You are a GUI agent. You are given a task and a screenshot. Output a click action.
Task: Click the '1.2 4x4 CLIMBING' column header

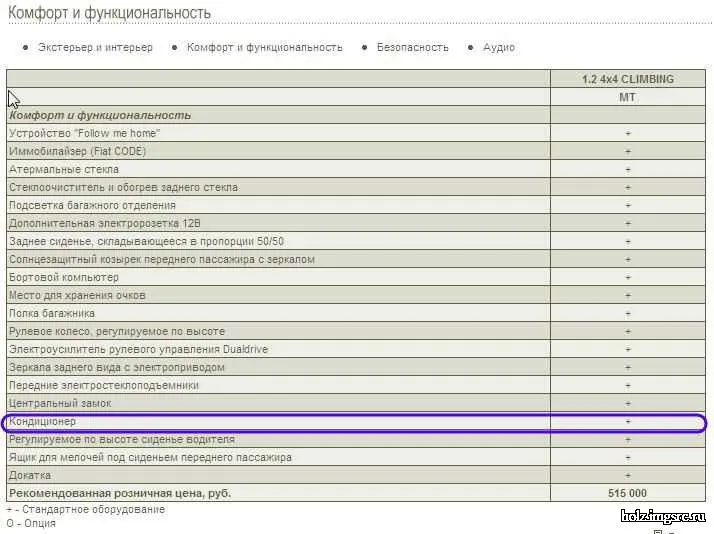tap(627, 79)
